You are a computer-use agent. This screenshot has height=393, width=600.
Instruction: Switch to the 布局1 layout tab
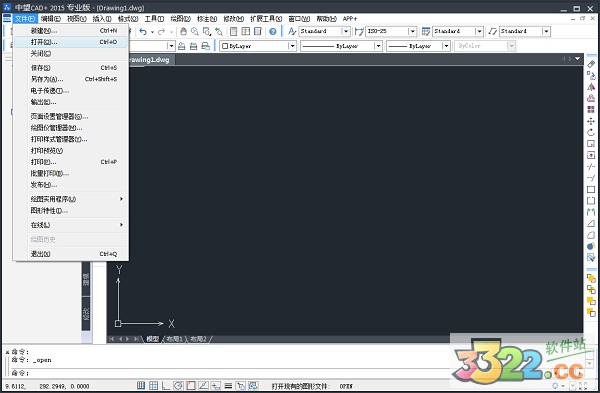click(x=174, y=339)
